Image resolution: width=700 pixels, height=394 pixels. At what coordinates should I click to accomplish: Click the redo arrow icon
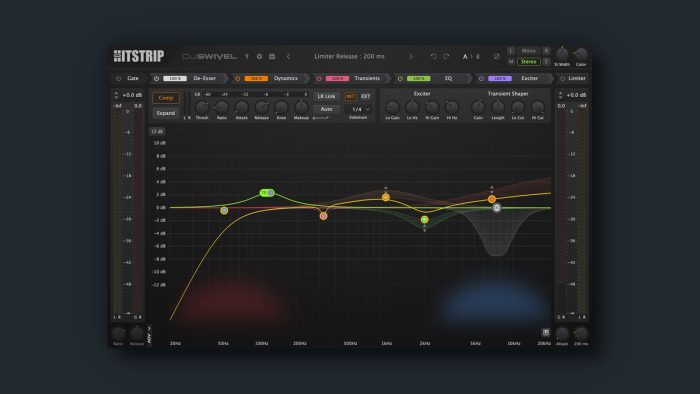click(446, 57)
